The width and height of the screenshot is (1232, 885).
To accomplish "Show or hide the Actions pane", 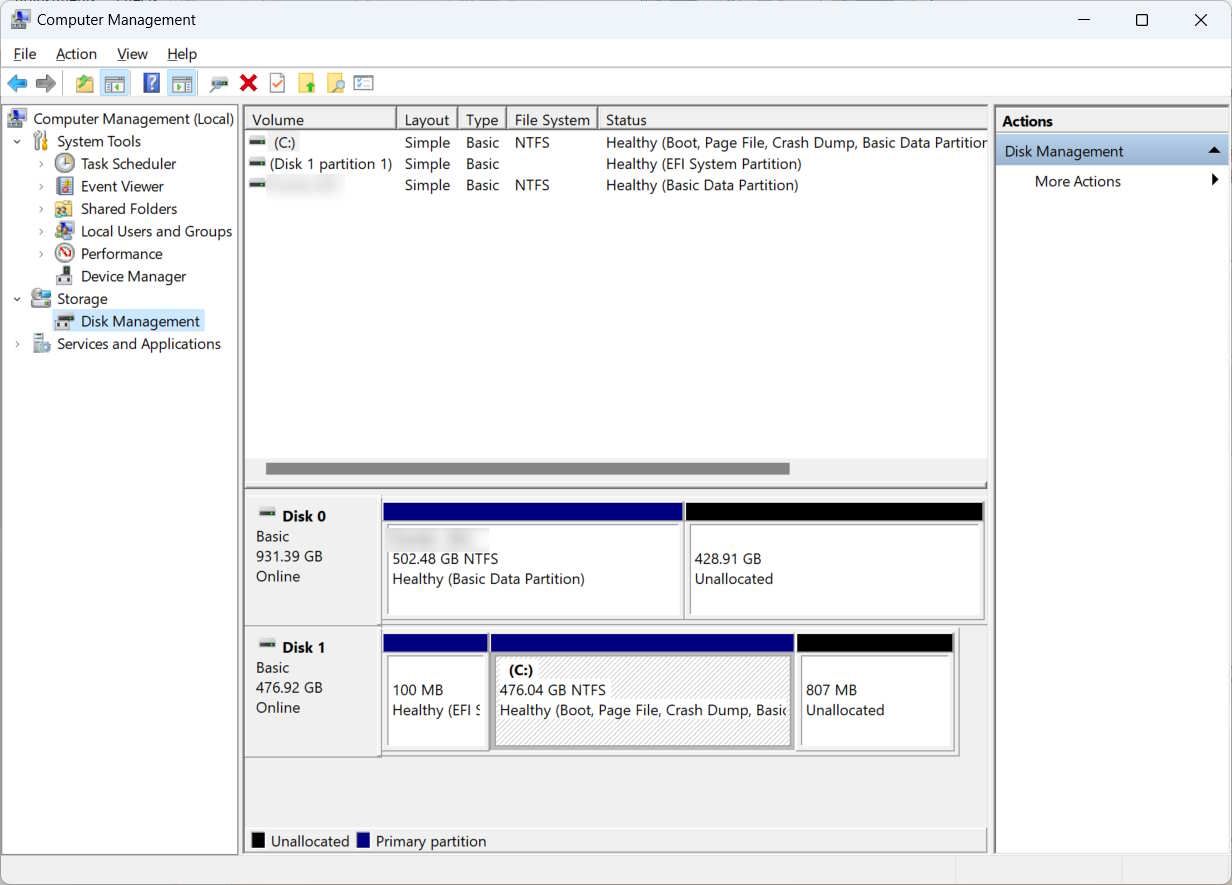I will pos(181,83).
